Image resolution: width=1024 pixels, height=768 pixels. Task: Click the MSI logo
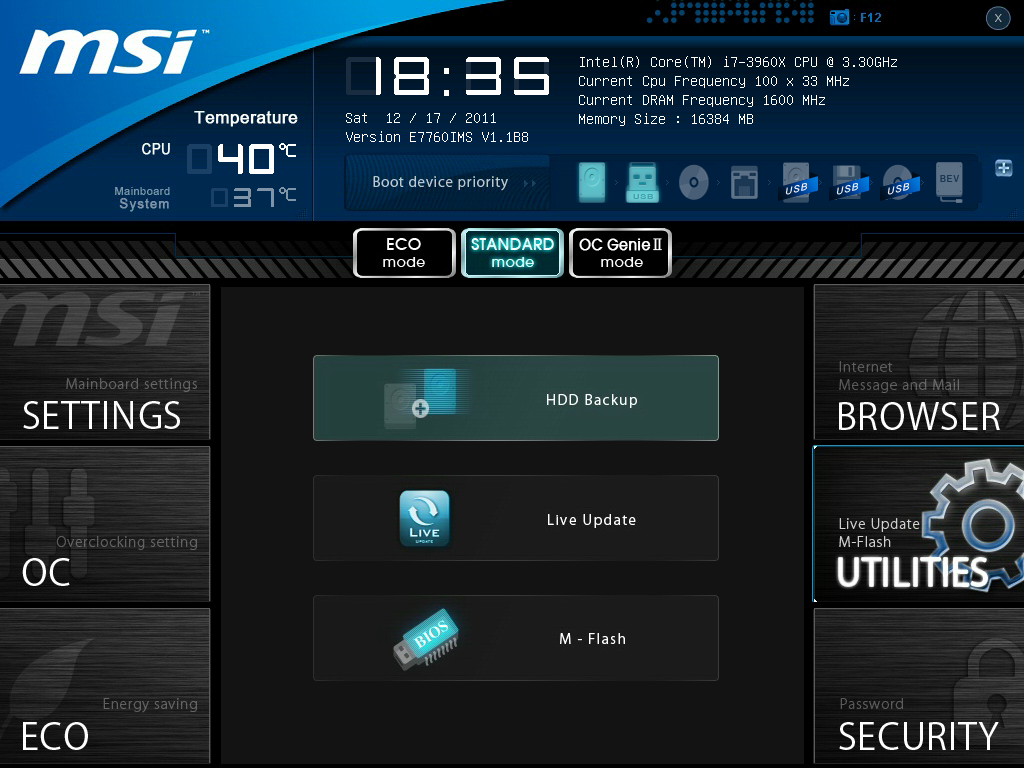click(x=112, y=51)
